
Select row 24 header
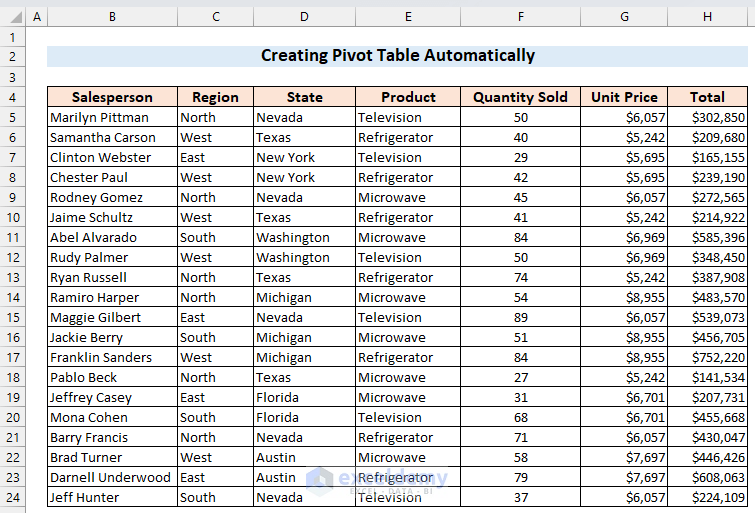(x=13, y=497)
